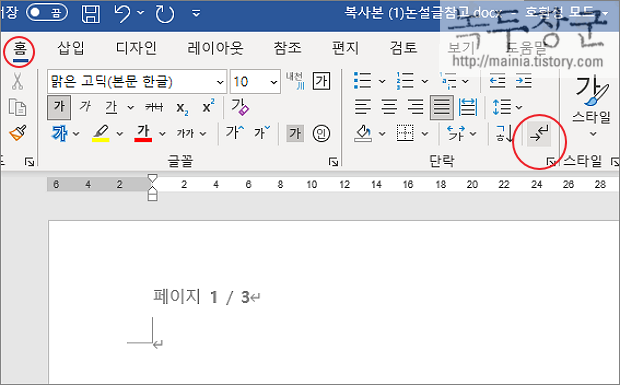Toggle bold formatting

click(59, 107)
